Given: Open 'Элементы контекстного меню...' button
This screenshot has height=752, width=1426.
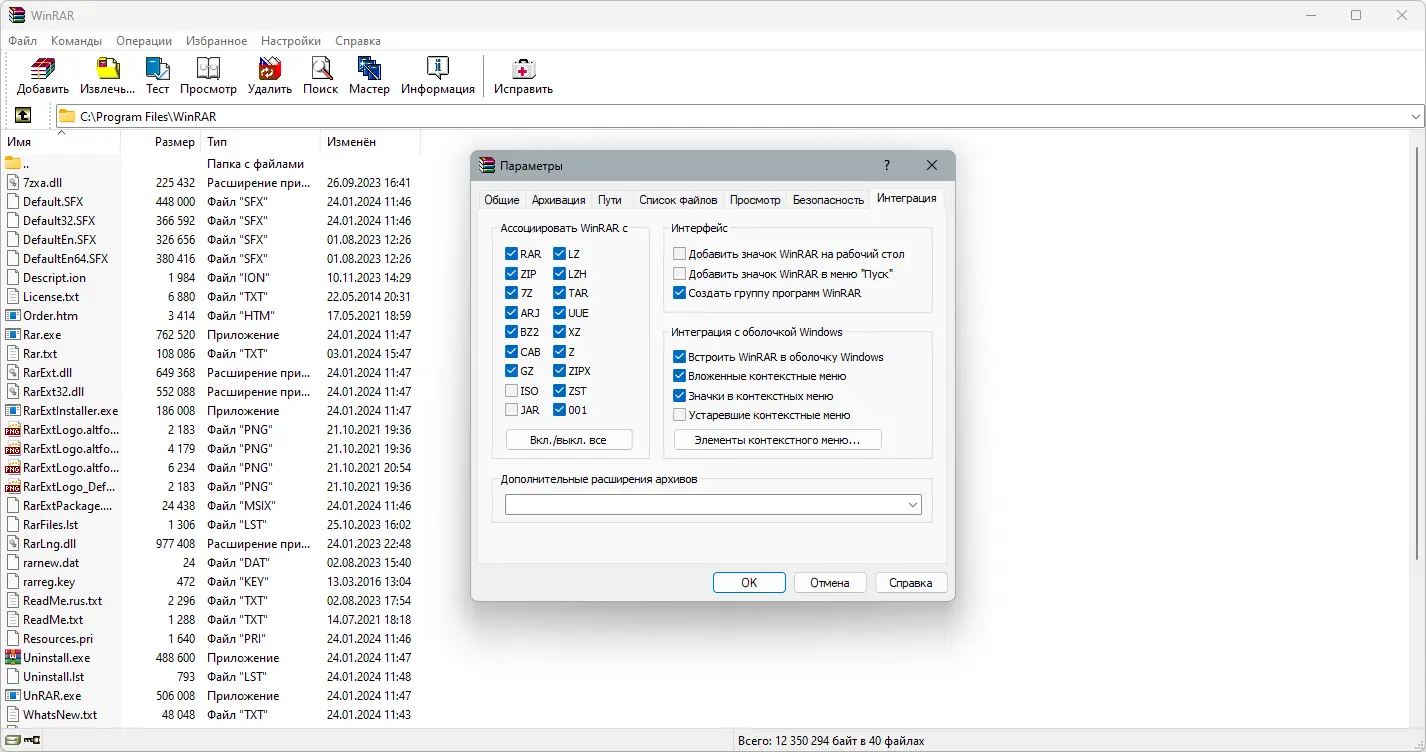Looking at the screenshot, I should click(x=778, y=440).
